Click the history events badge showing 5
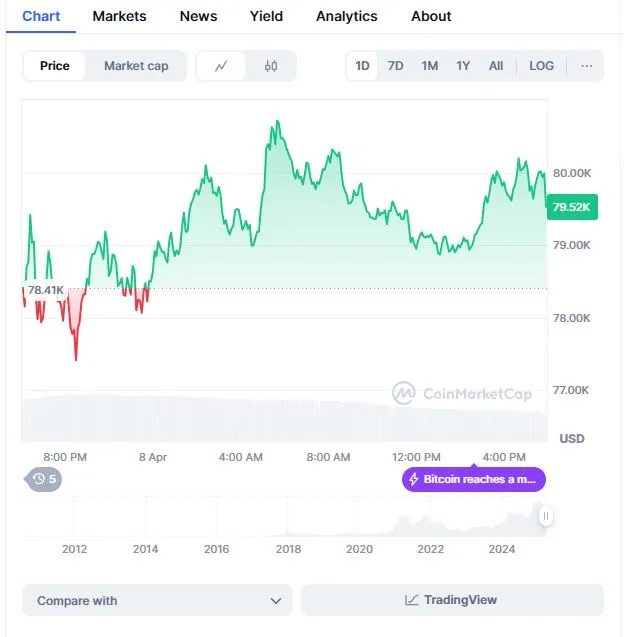The image size is (624, 637). point(44,479)
